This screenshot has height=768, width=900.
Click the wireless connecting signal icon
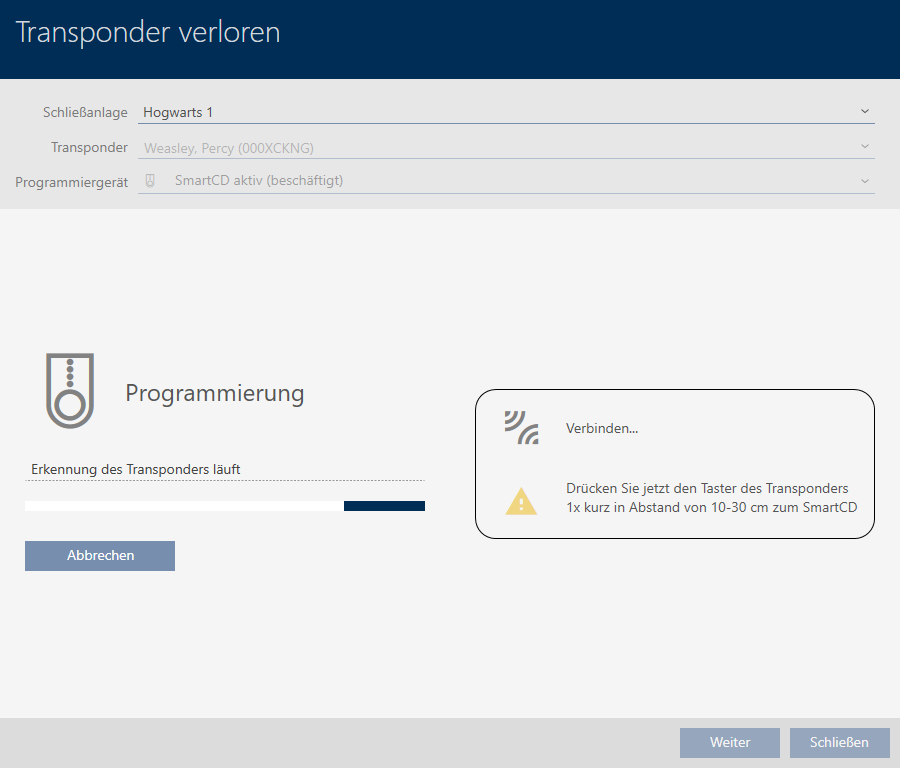pos(521,428)
